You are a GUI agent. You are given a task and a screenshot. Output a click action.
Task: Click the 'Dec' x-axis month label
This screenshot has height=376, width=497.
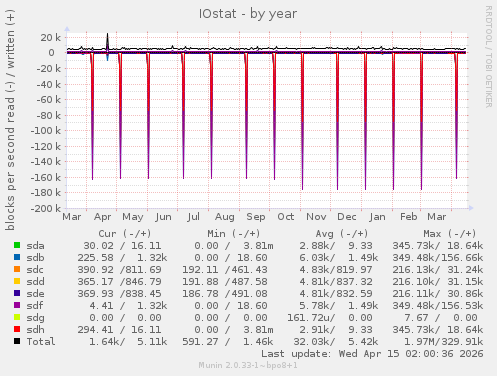pyautogui.click(x=347, y=217)
